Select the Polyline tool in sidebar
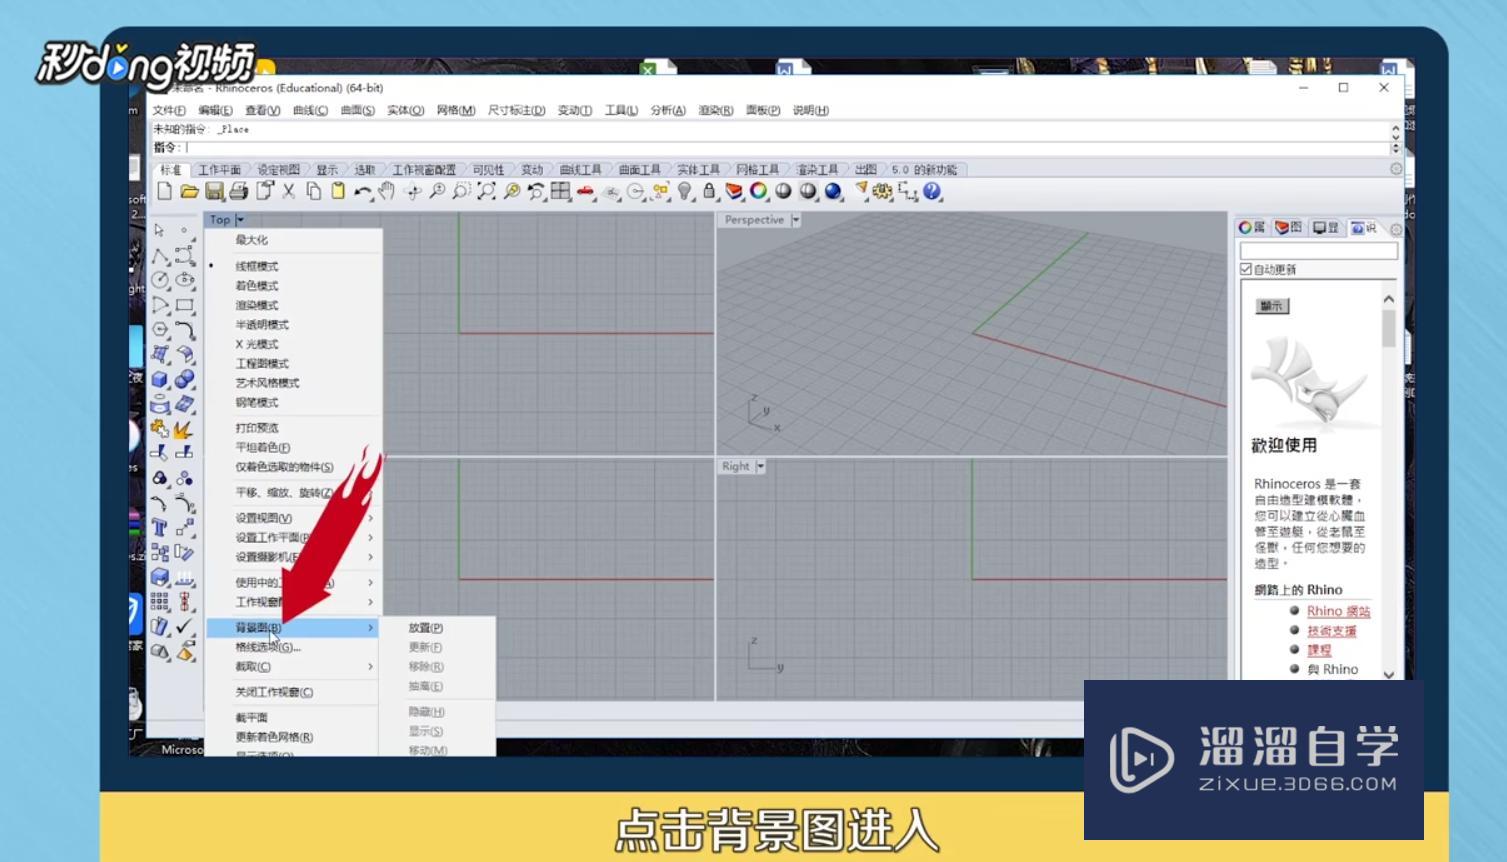 [x=160, y=256]
